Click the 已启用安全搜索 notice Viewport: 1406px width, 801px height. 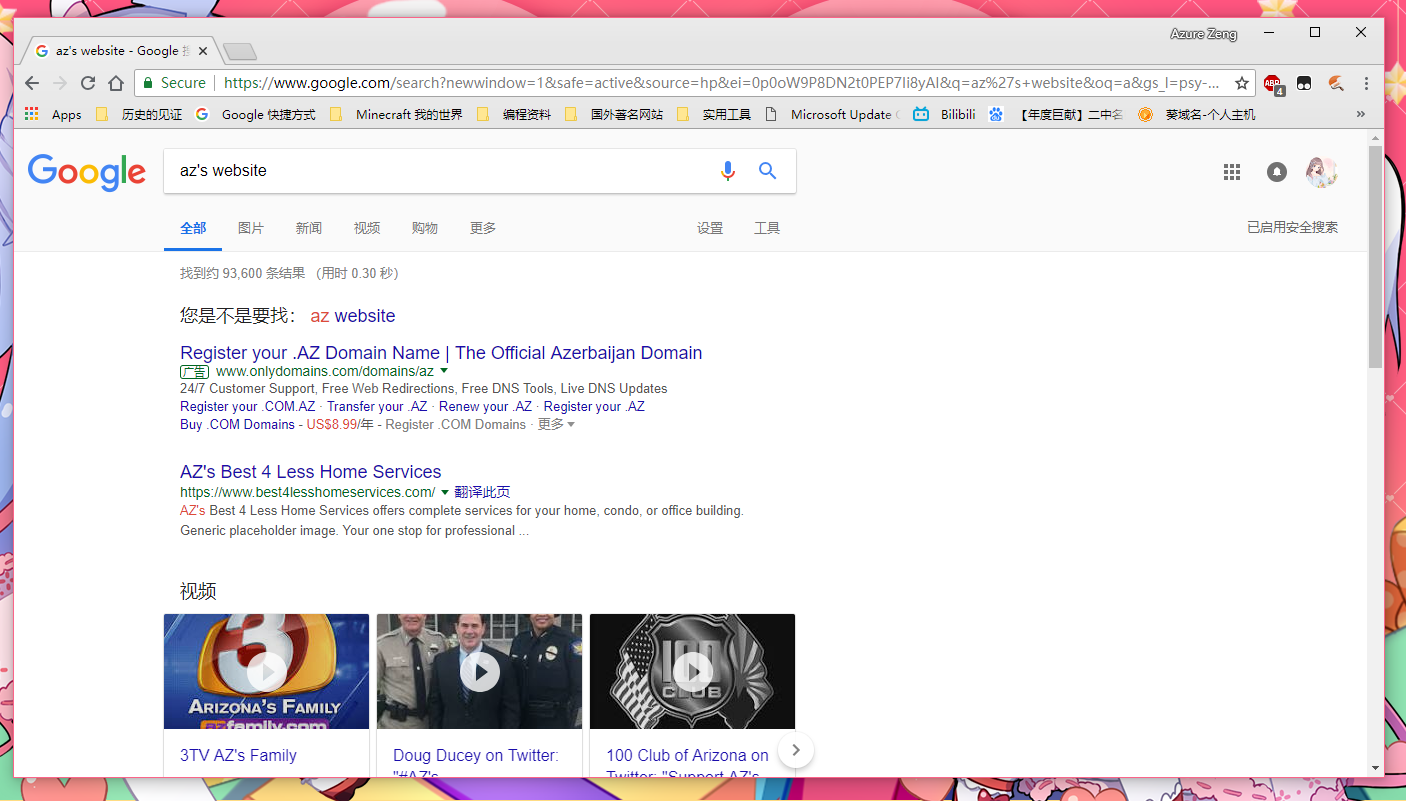click(1292, 227)
